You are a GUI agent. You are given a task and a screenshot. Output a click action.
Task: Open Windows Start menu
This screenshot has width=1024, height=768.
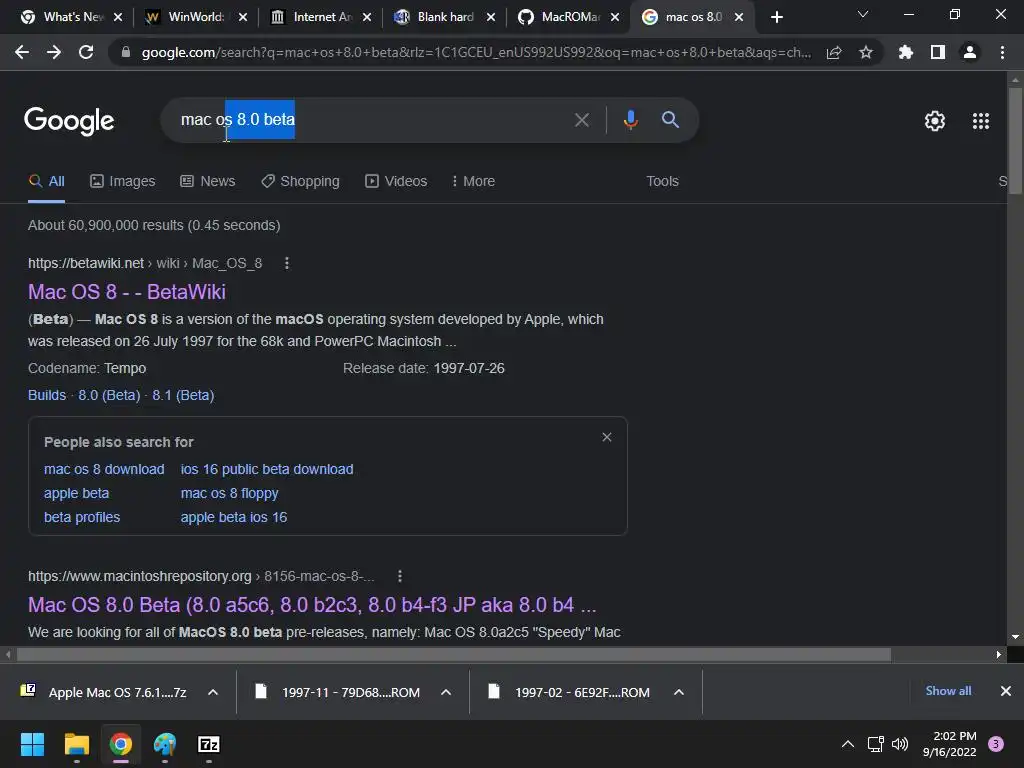pyautogui.click(x=33, y=744)
